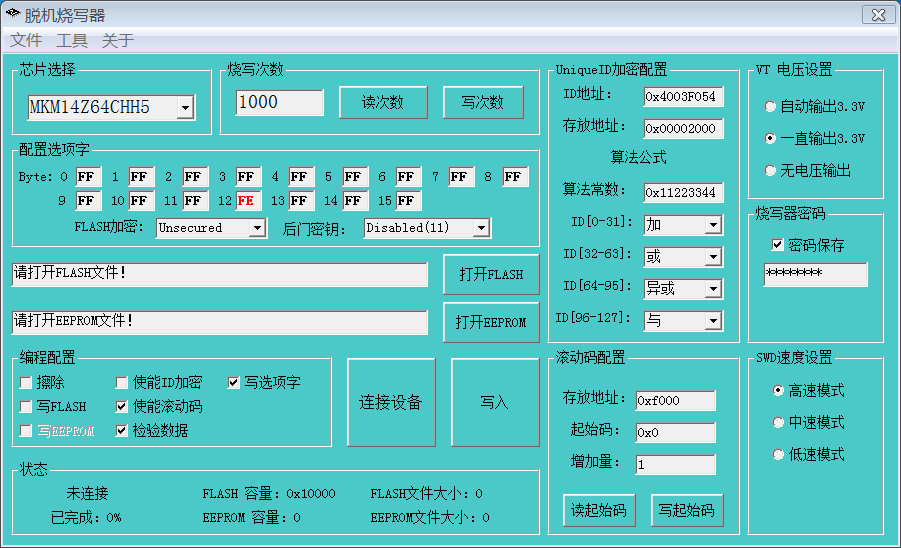
Task: Click the 写次数 button
Action: (483, 102)
